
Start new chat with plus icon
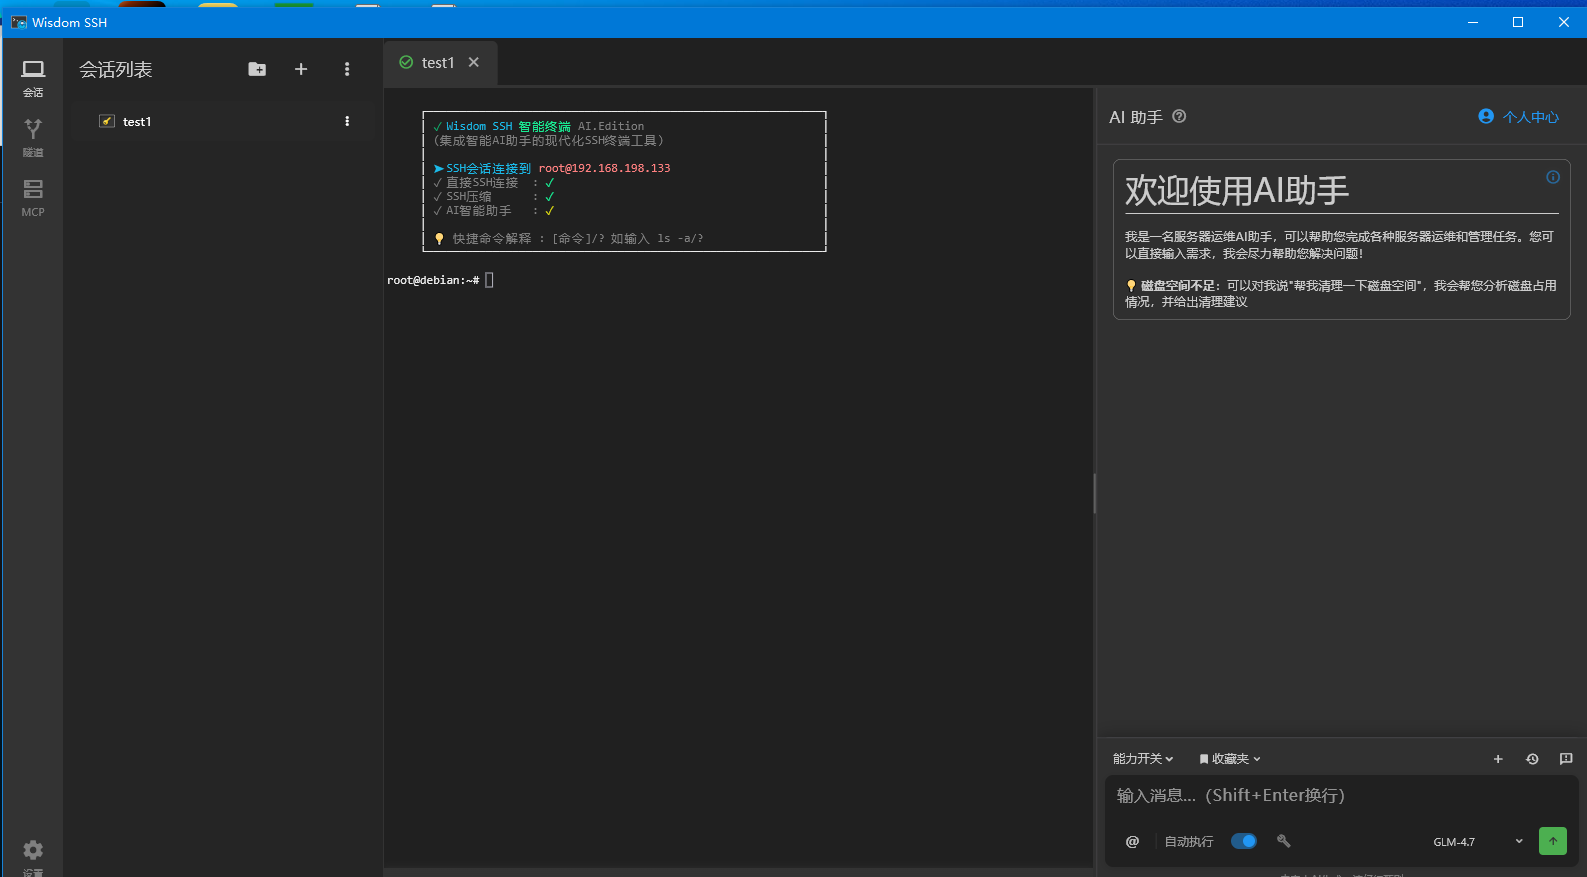pos(1498,759)
